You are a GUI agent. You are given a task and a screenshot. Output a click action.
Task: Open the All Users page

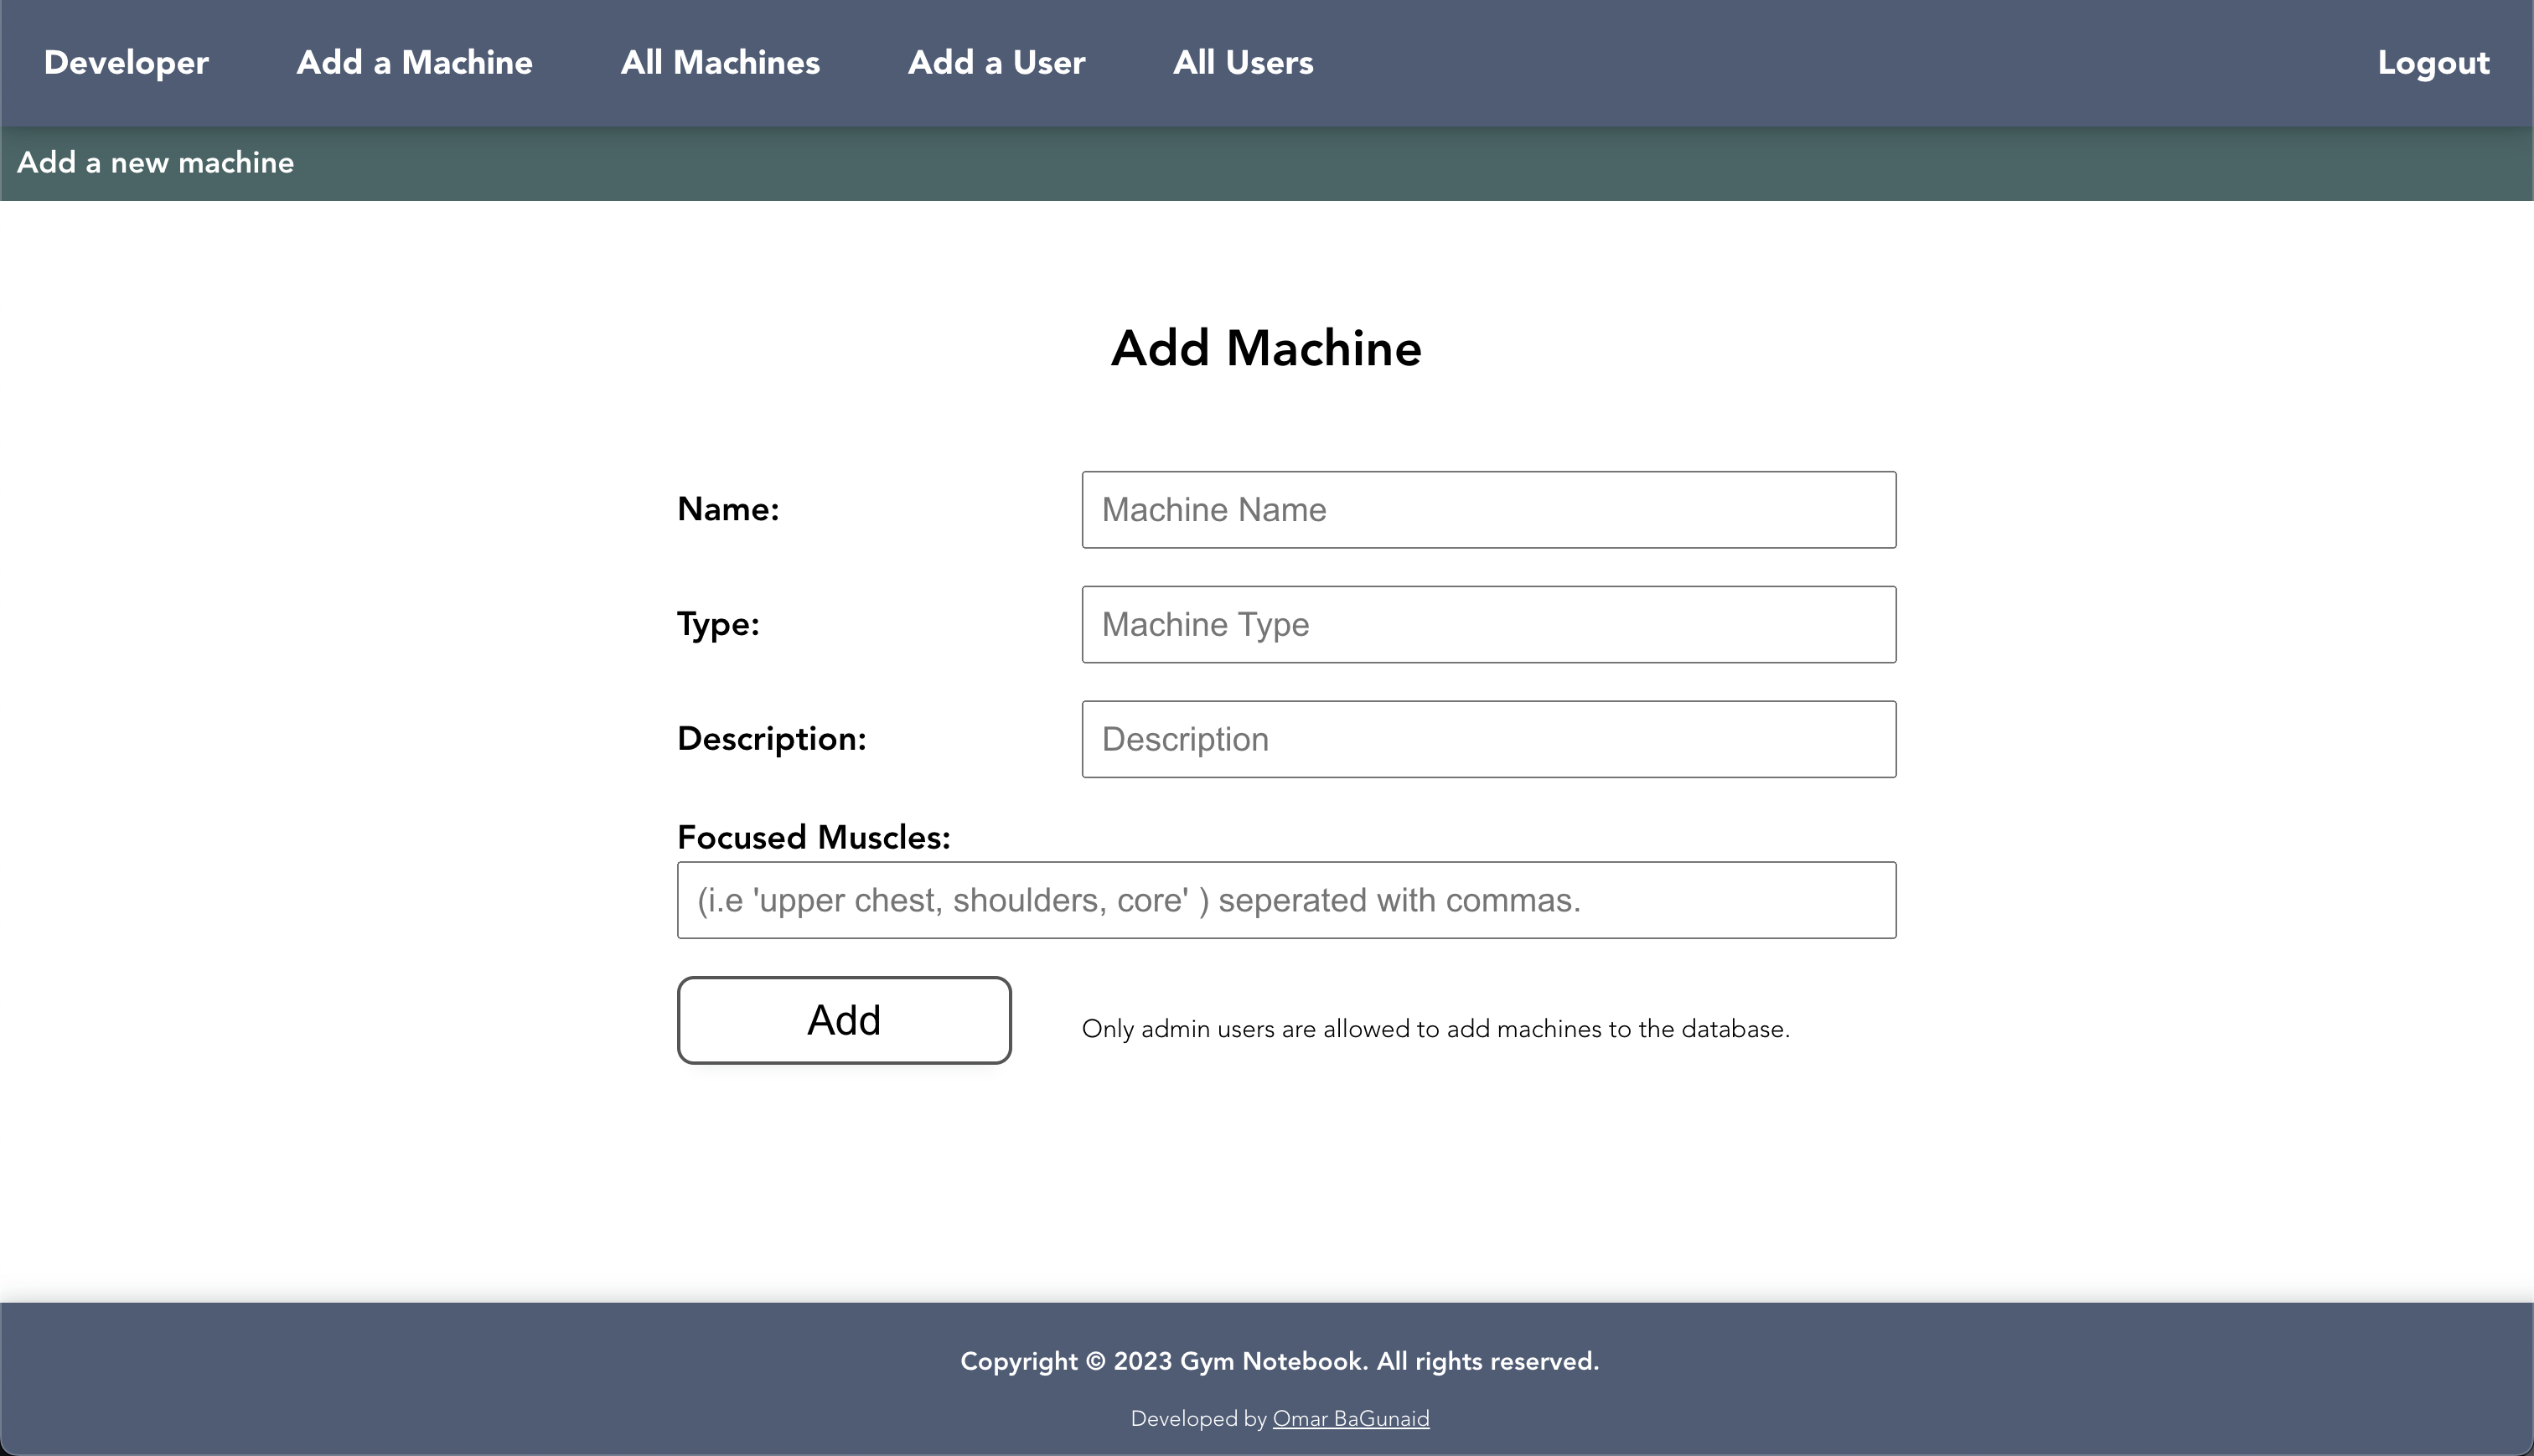(x=1243, y=63)
